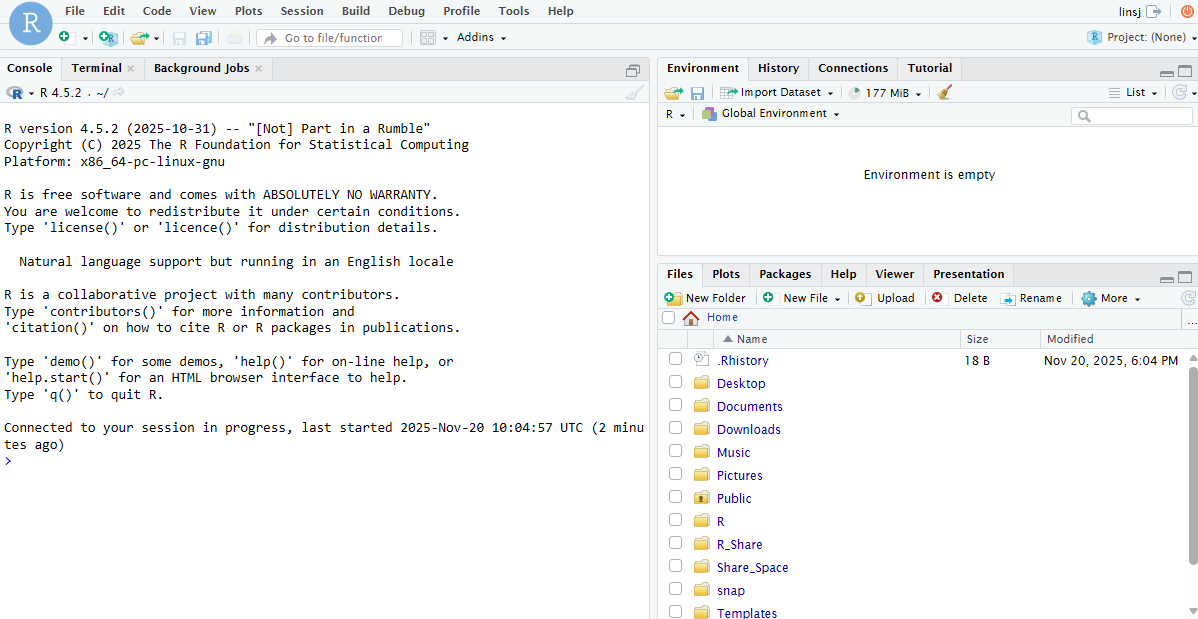Switch to the Packages tab
The width and height of the screenshot is (1198, 619).
coord(785,274)
